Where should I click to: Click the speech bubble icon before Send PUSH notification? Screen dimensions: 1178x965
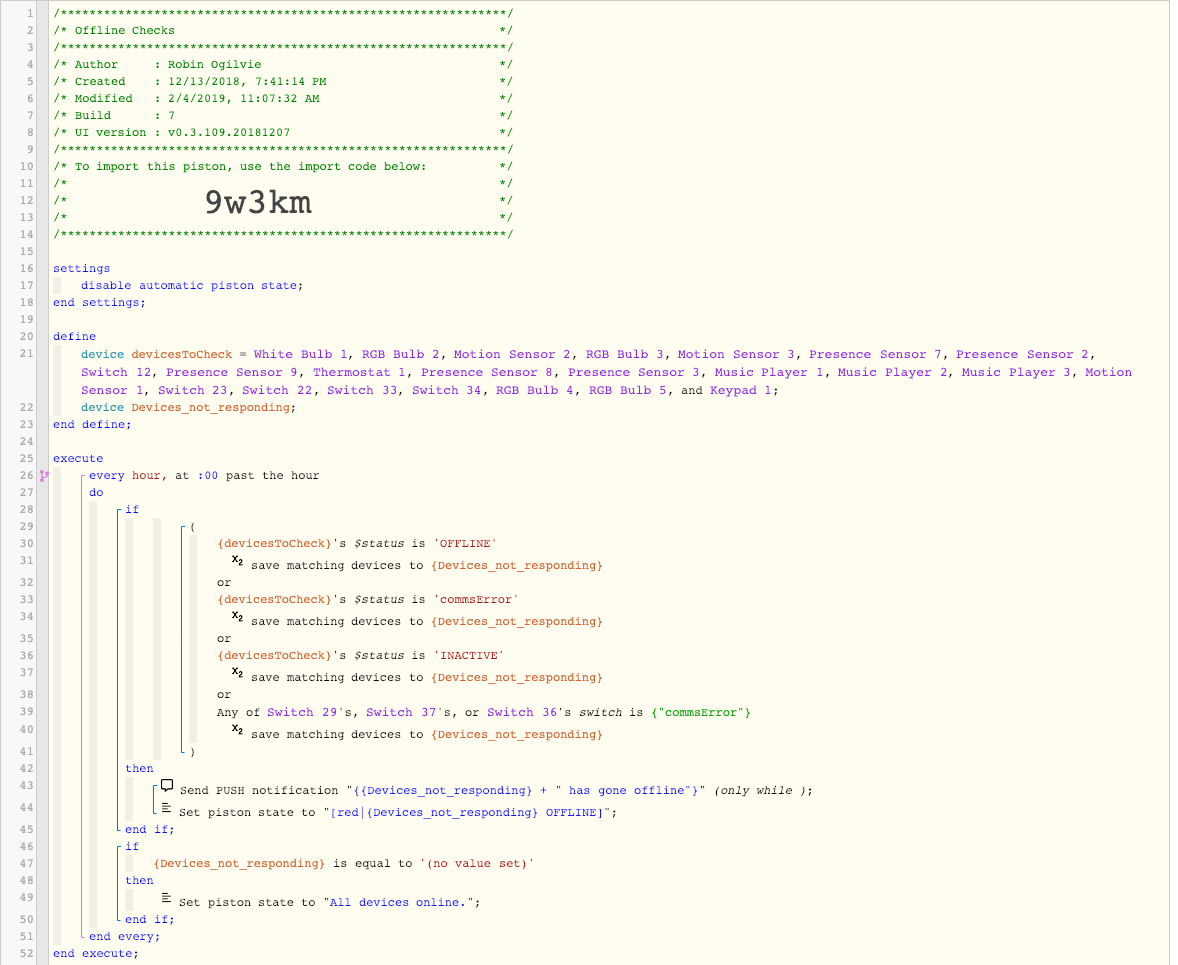tap(167, 786)
